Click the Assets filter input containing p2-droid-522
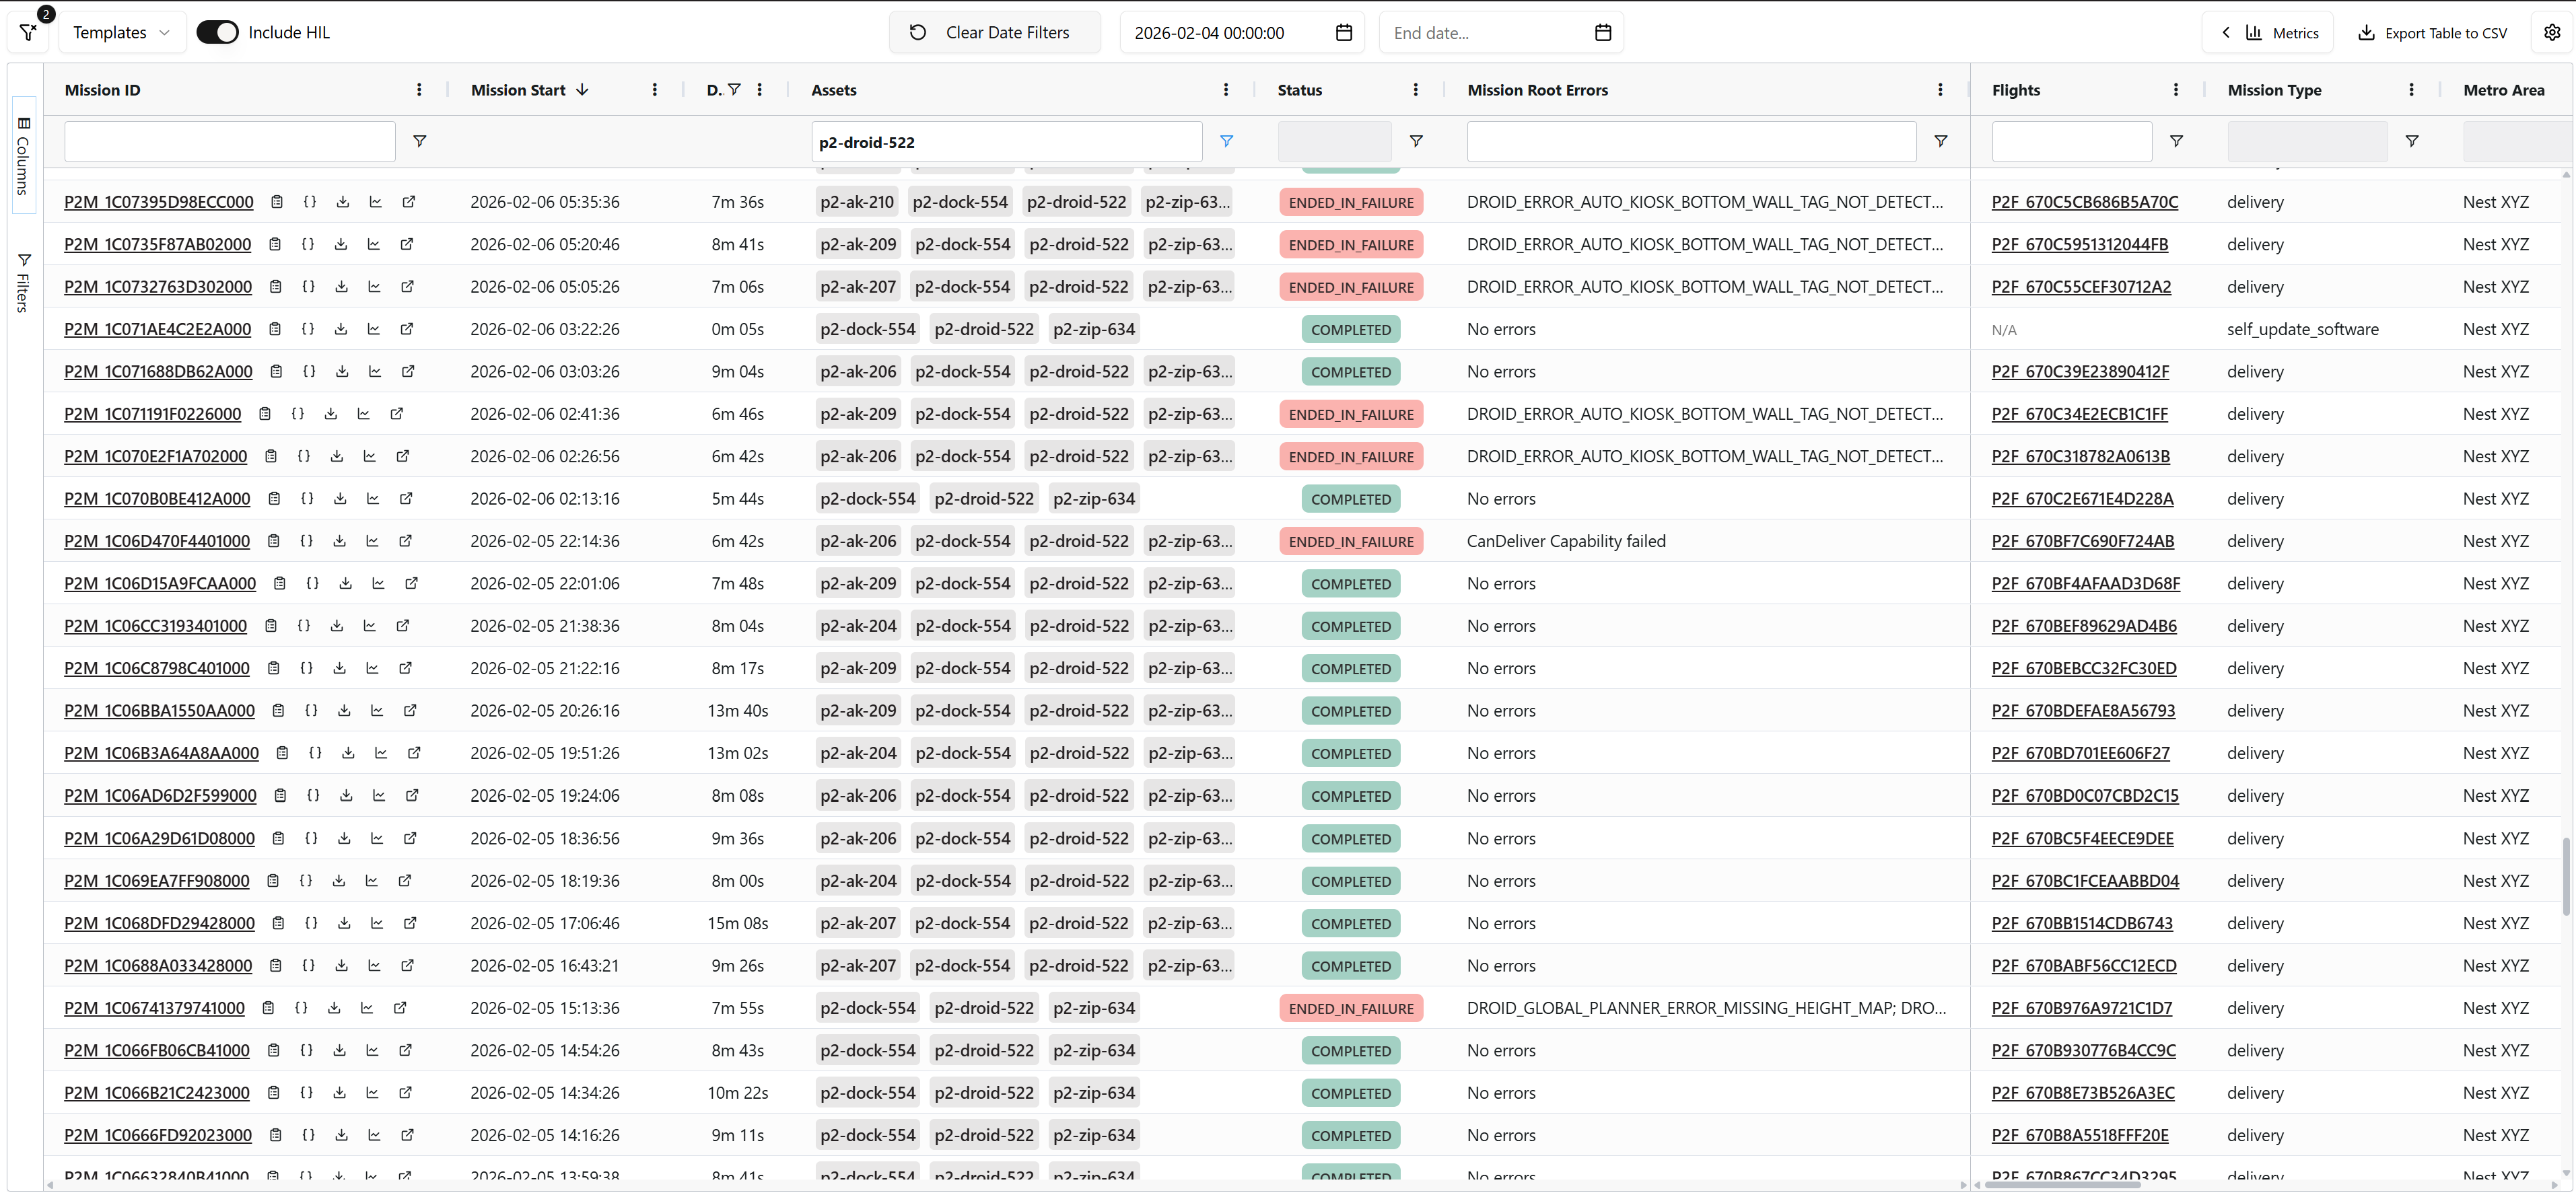This screenshot has height=1197, width=2576. [x=1006, y=141]
